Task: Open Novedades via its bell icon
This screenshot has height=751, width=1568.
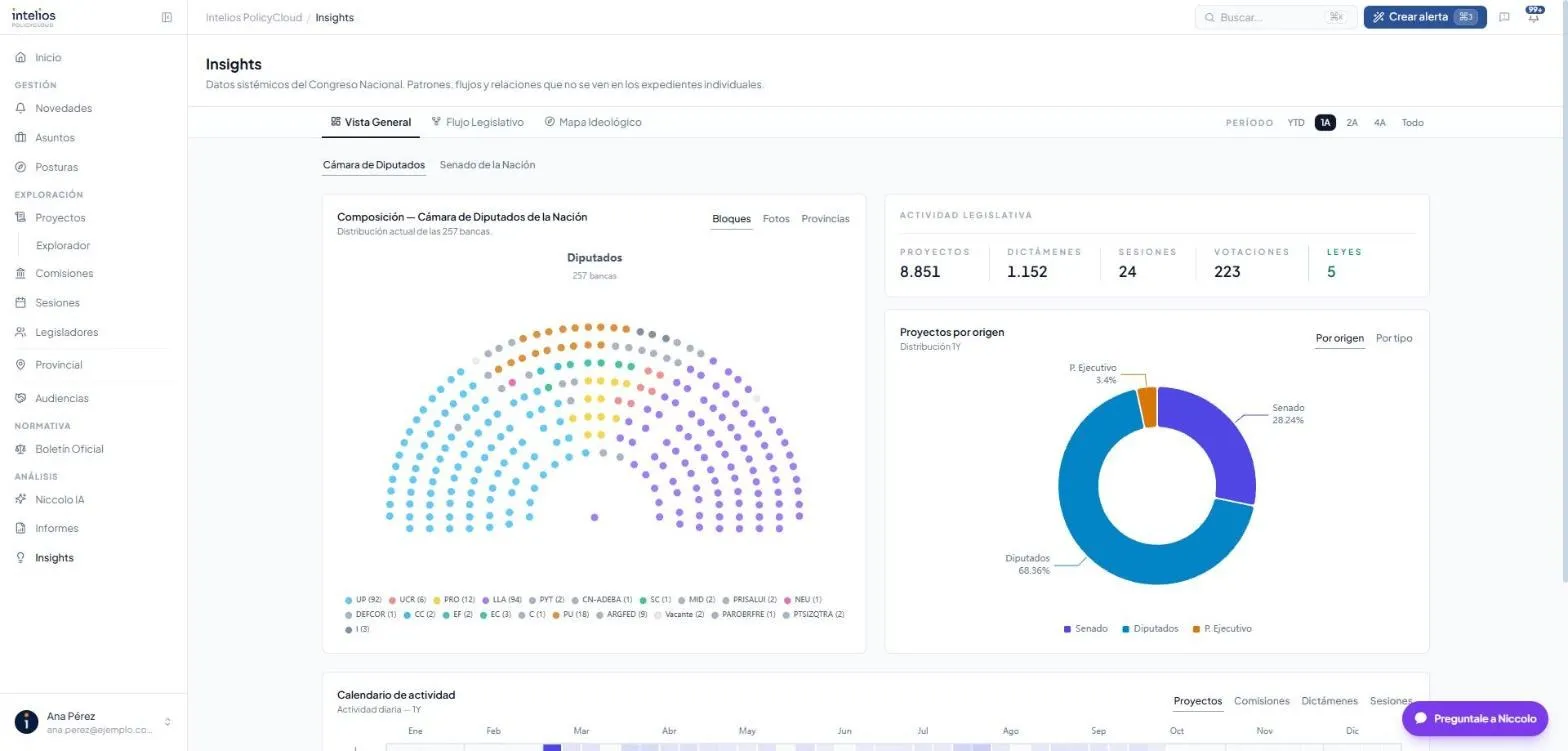Action: (21, 108)
